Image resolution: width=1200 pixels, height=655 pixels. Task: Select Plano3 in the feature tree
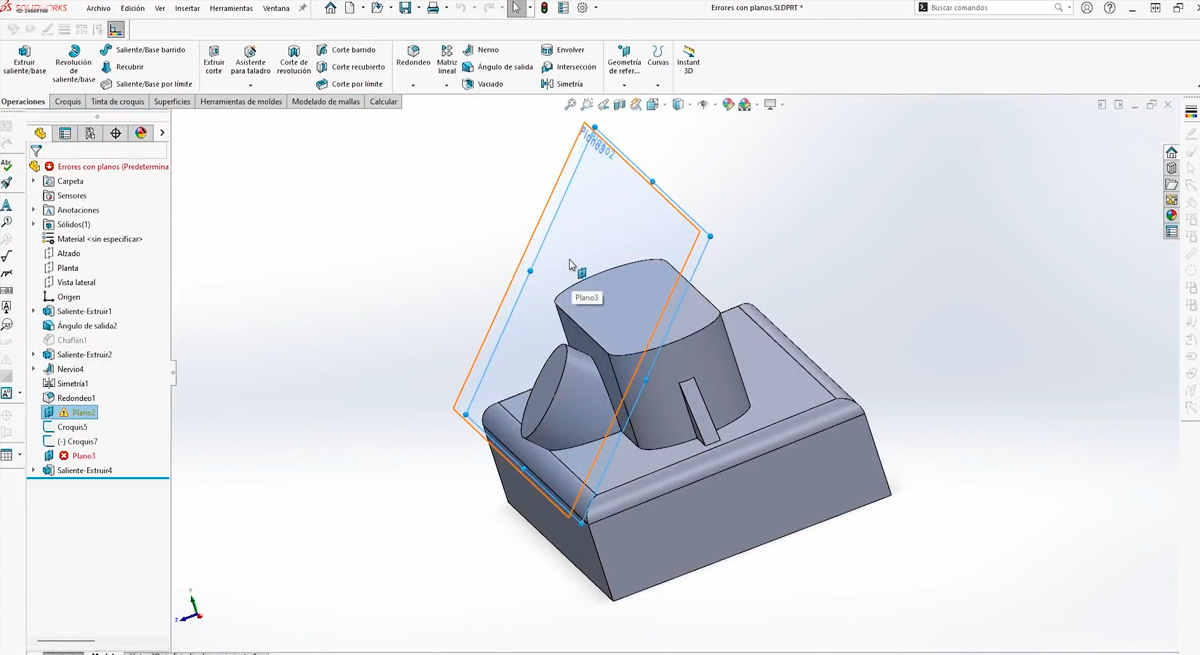pyautogui.click(x=83, y=456)
